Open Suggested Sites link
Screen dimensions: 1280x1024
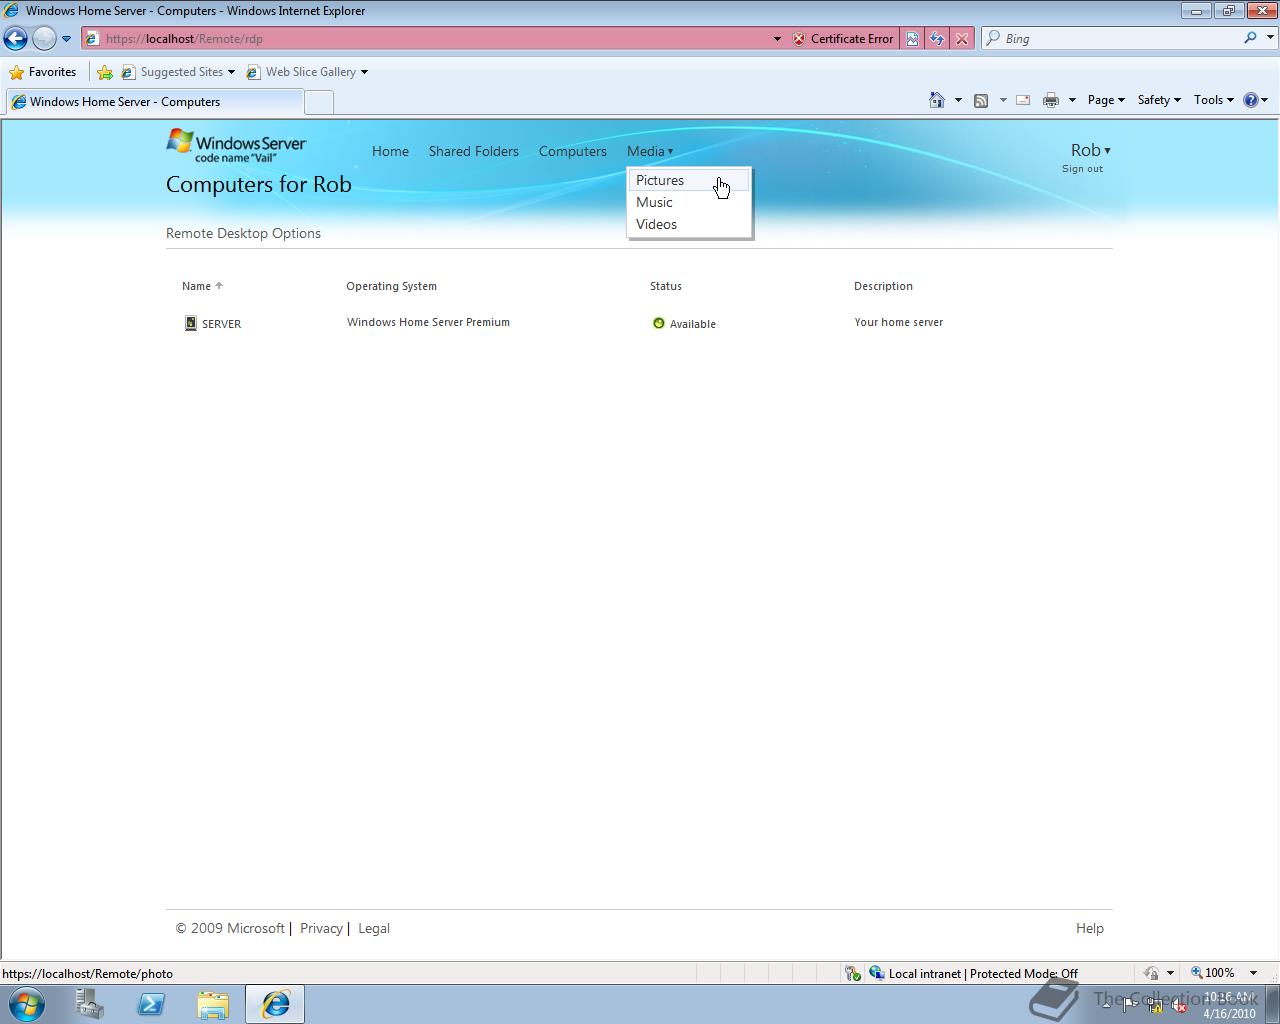coord(178,72)
